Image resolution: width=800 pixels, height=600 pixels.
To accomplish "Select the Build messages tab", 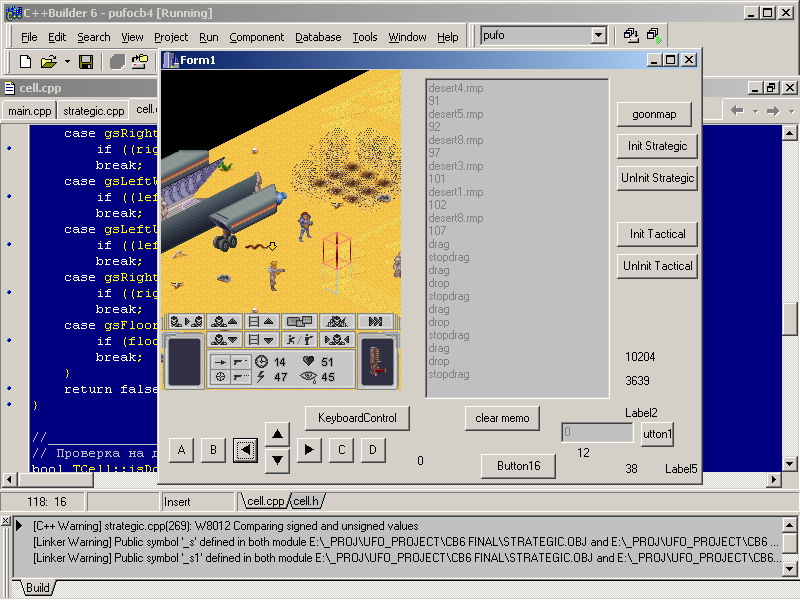I will [37, 588].
